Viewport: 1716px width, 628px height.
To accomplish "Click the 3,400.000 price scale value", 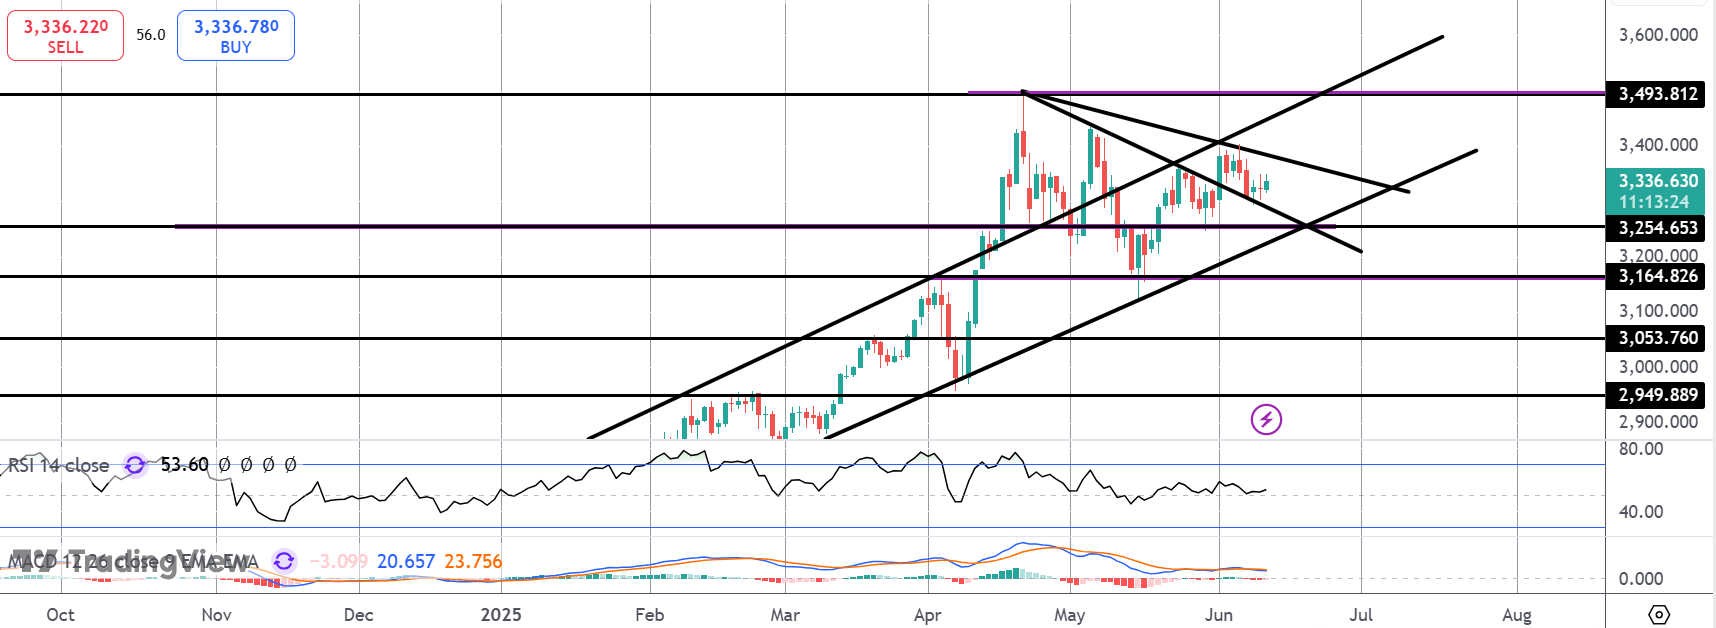I will tap(1658, 145).
